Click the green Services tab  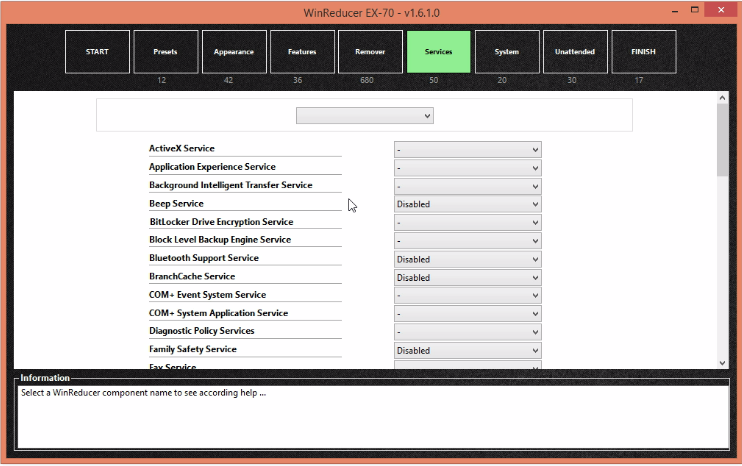tap(439, 52)
